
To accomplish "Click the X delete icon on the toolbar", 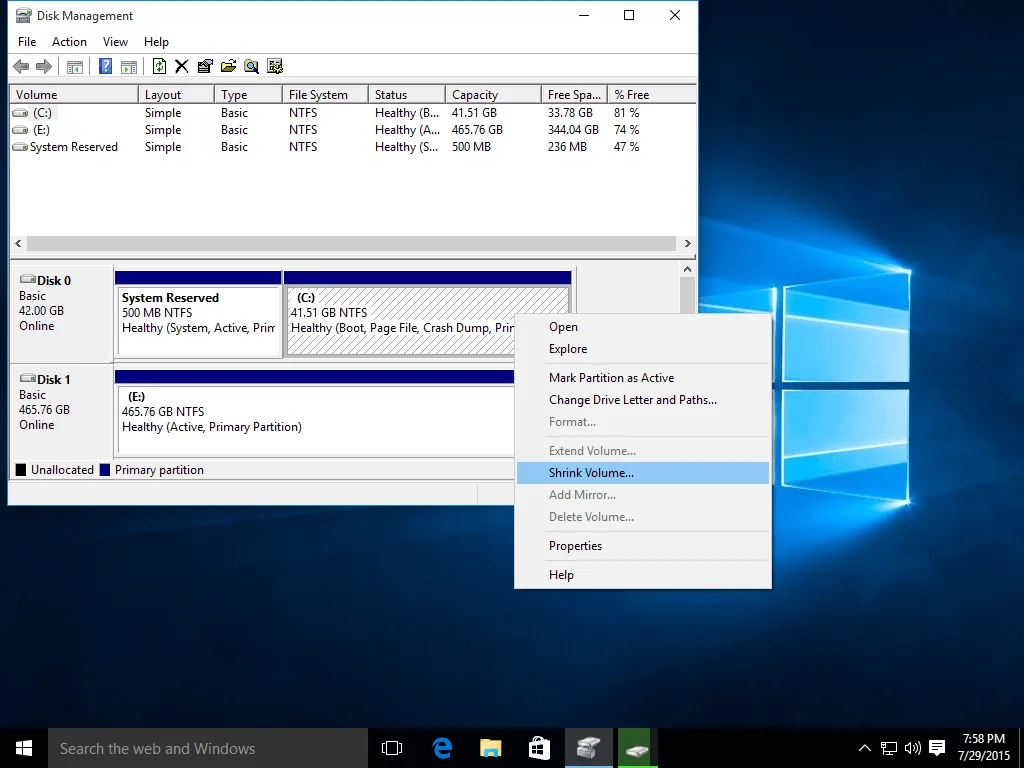I will [x=182, y=66].
